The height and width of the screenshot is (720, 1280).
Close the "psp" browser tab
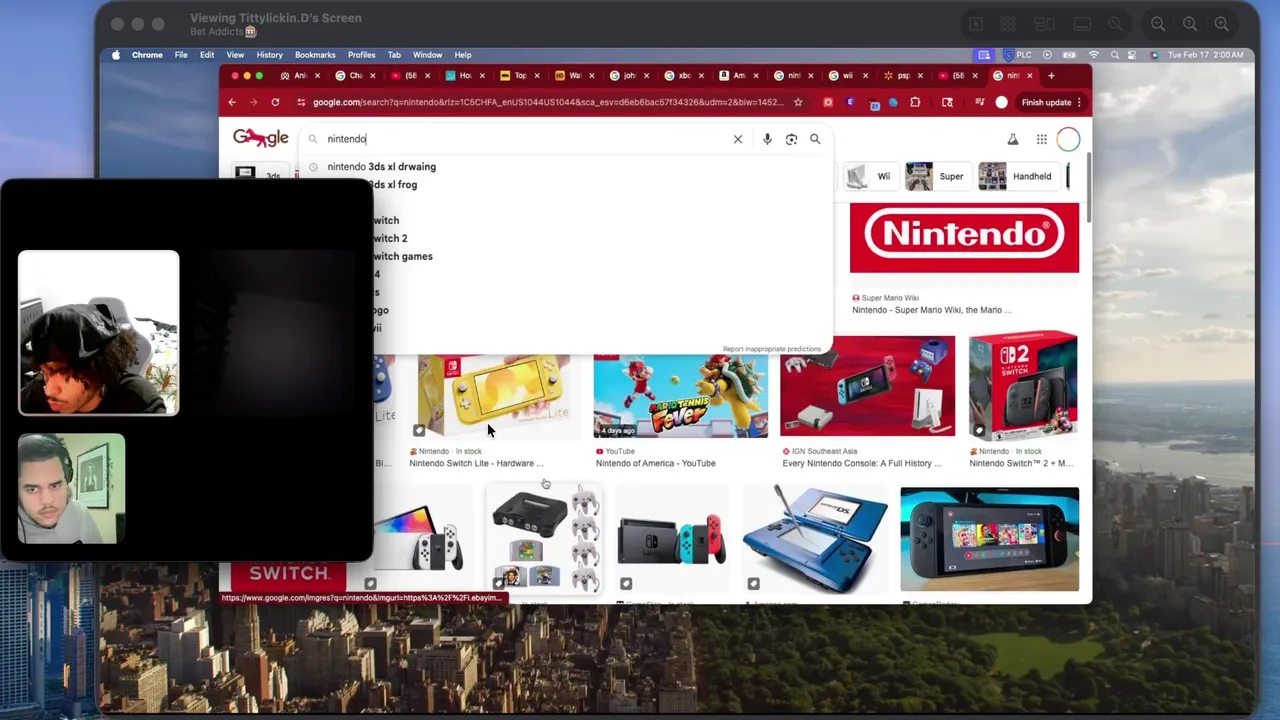pyautogui.click(x=920, y=76)
